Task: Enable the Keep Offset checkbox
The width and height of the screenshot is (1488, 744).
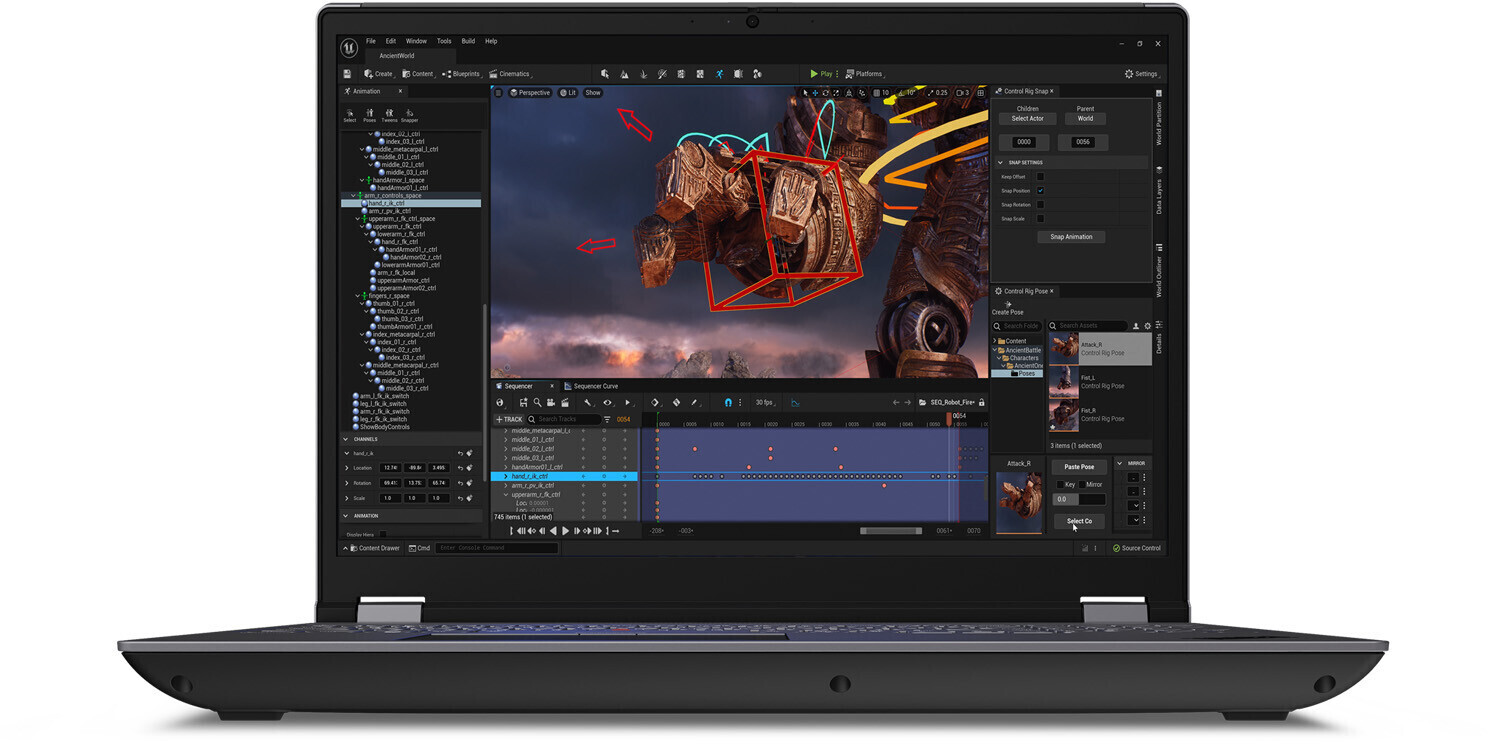Action: (x=1040, y=177)
